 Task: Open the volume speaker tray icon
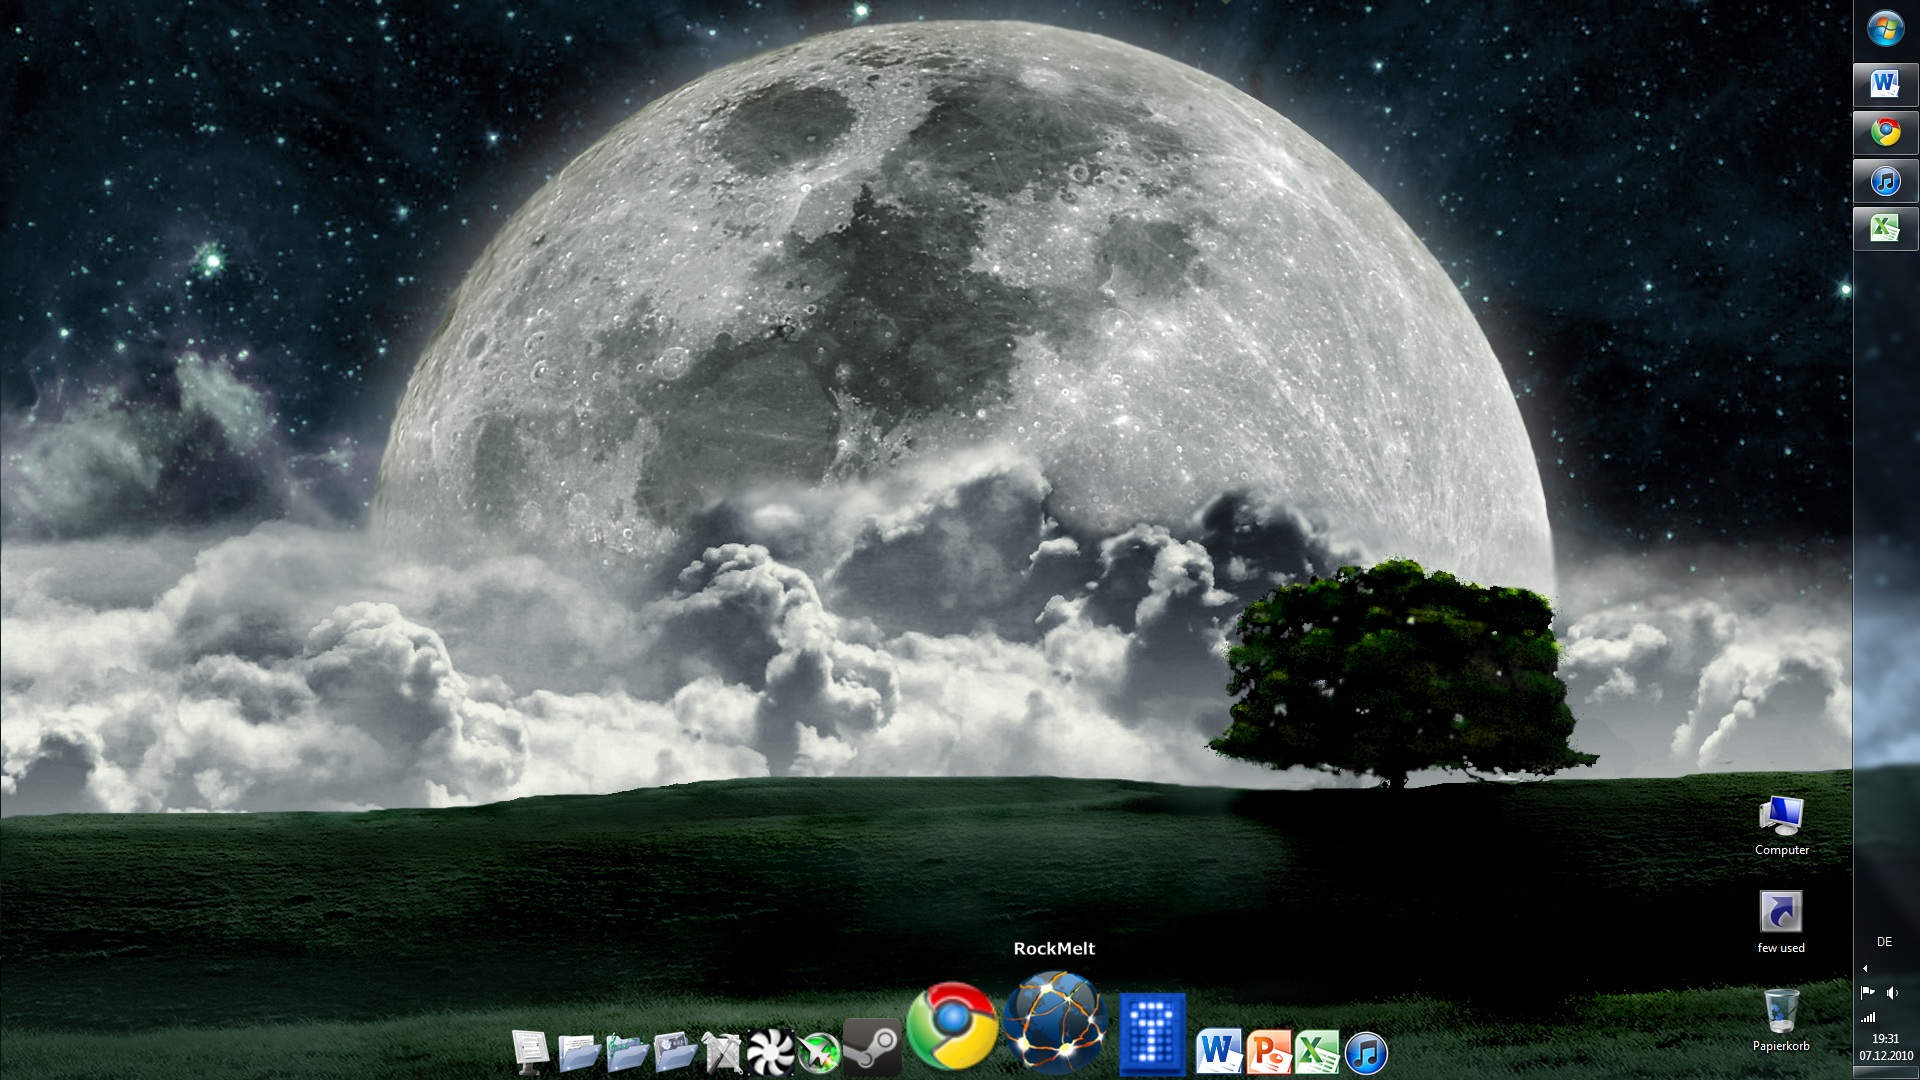coord(1892,993)
